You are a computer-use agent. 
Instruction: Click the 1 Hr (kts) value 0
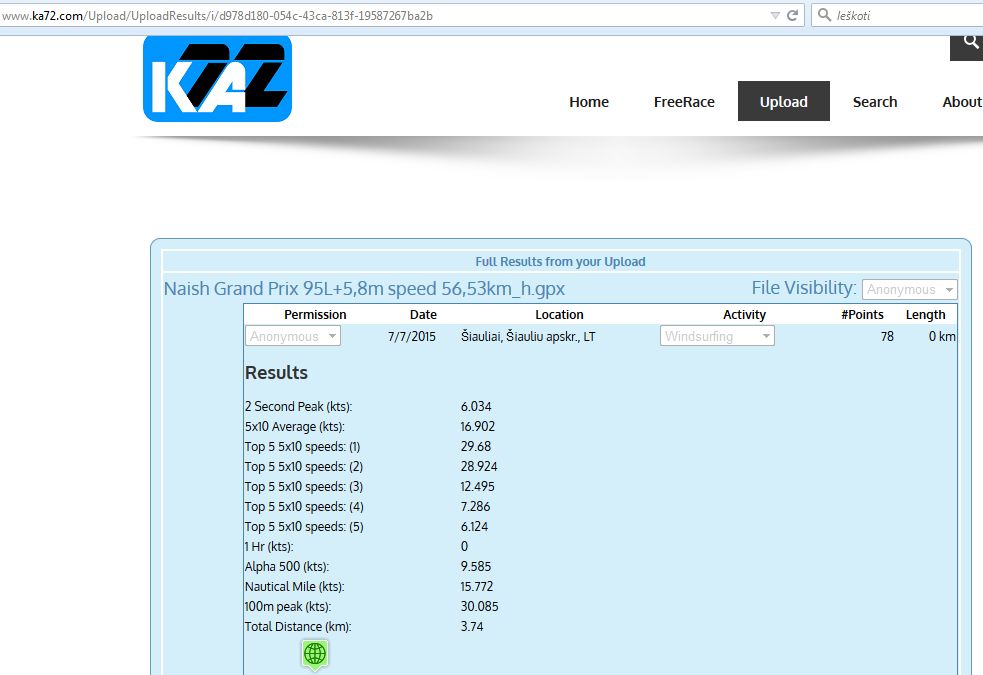click(465, 547)
